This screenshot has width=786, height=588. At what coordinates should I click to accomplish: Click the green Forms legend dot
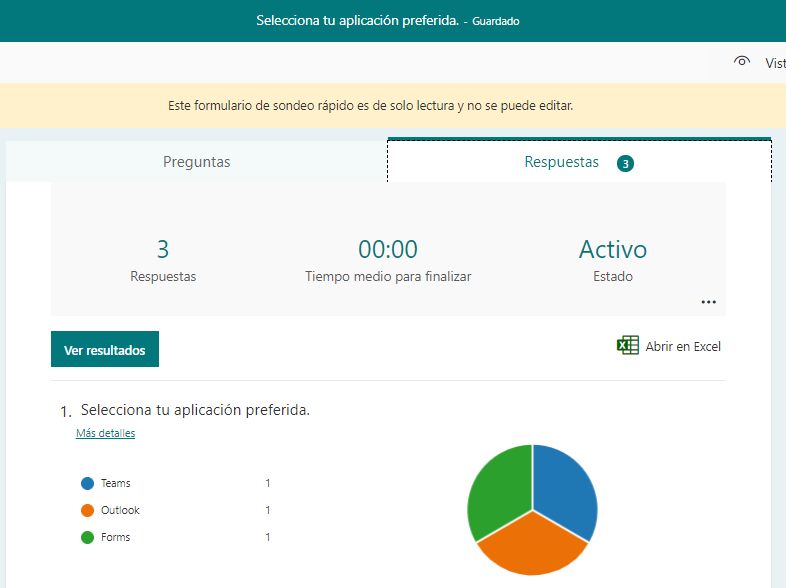tap(87, 538)
